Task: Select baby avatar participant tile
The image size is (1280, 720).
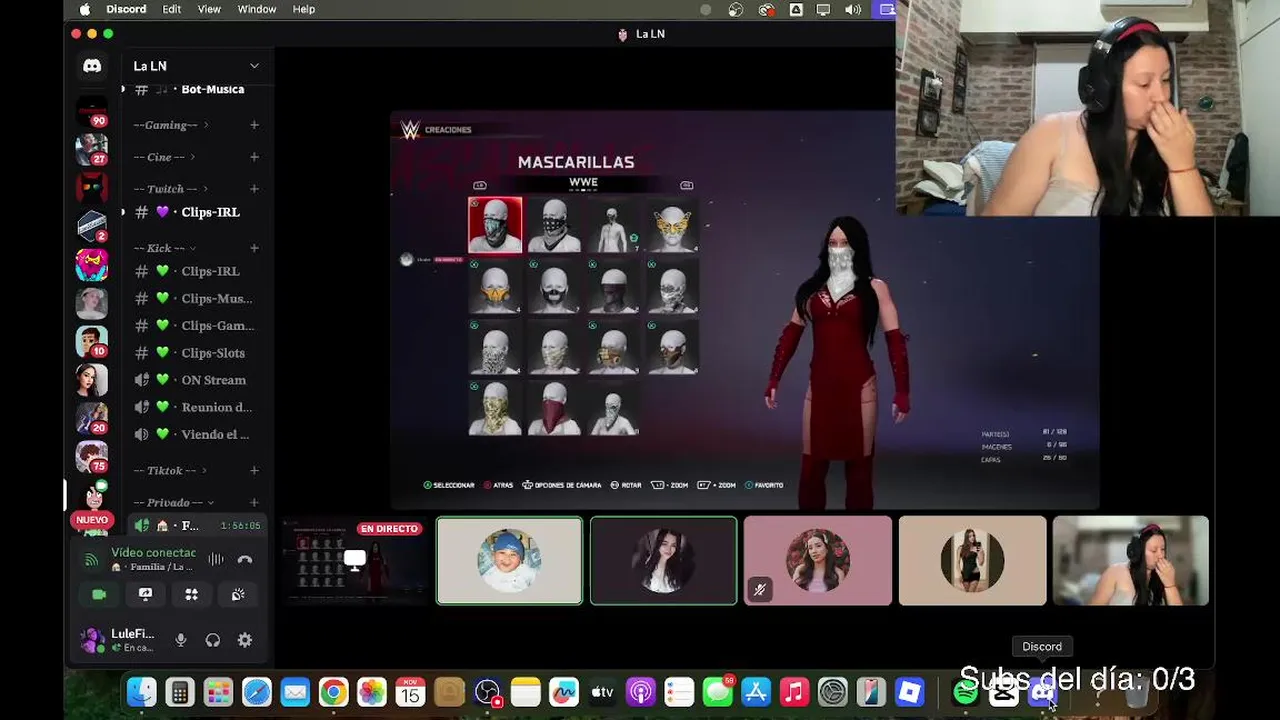Action: click(509, 561)
